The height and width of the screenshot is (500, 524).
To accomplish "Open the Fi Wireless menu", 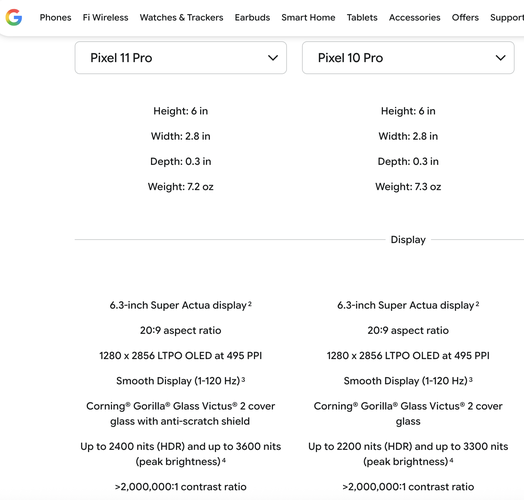I will tap(106, 17).
